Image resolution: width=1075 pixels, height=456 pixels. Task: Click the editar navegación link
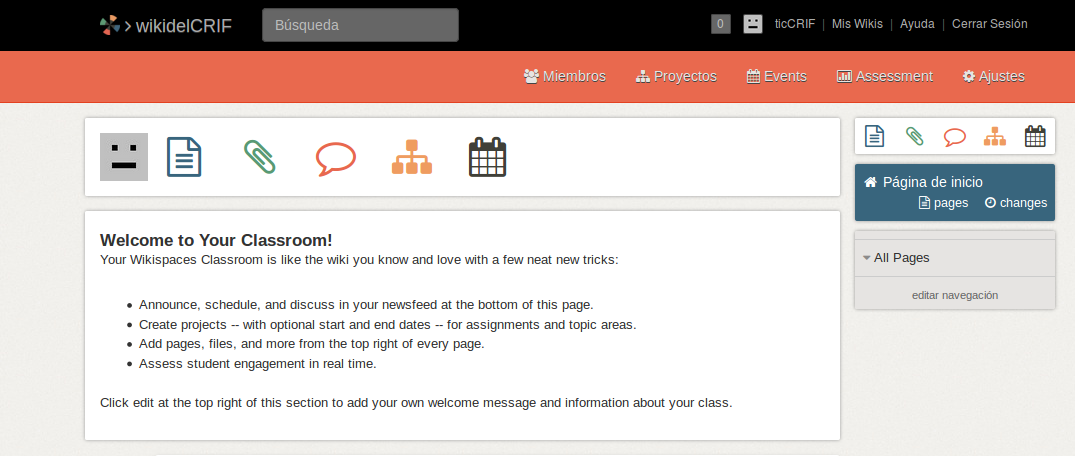(954, 295)
